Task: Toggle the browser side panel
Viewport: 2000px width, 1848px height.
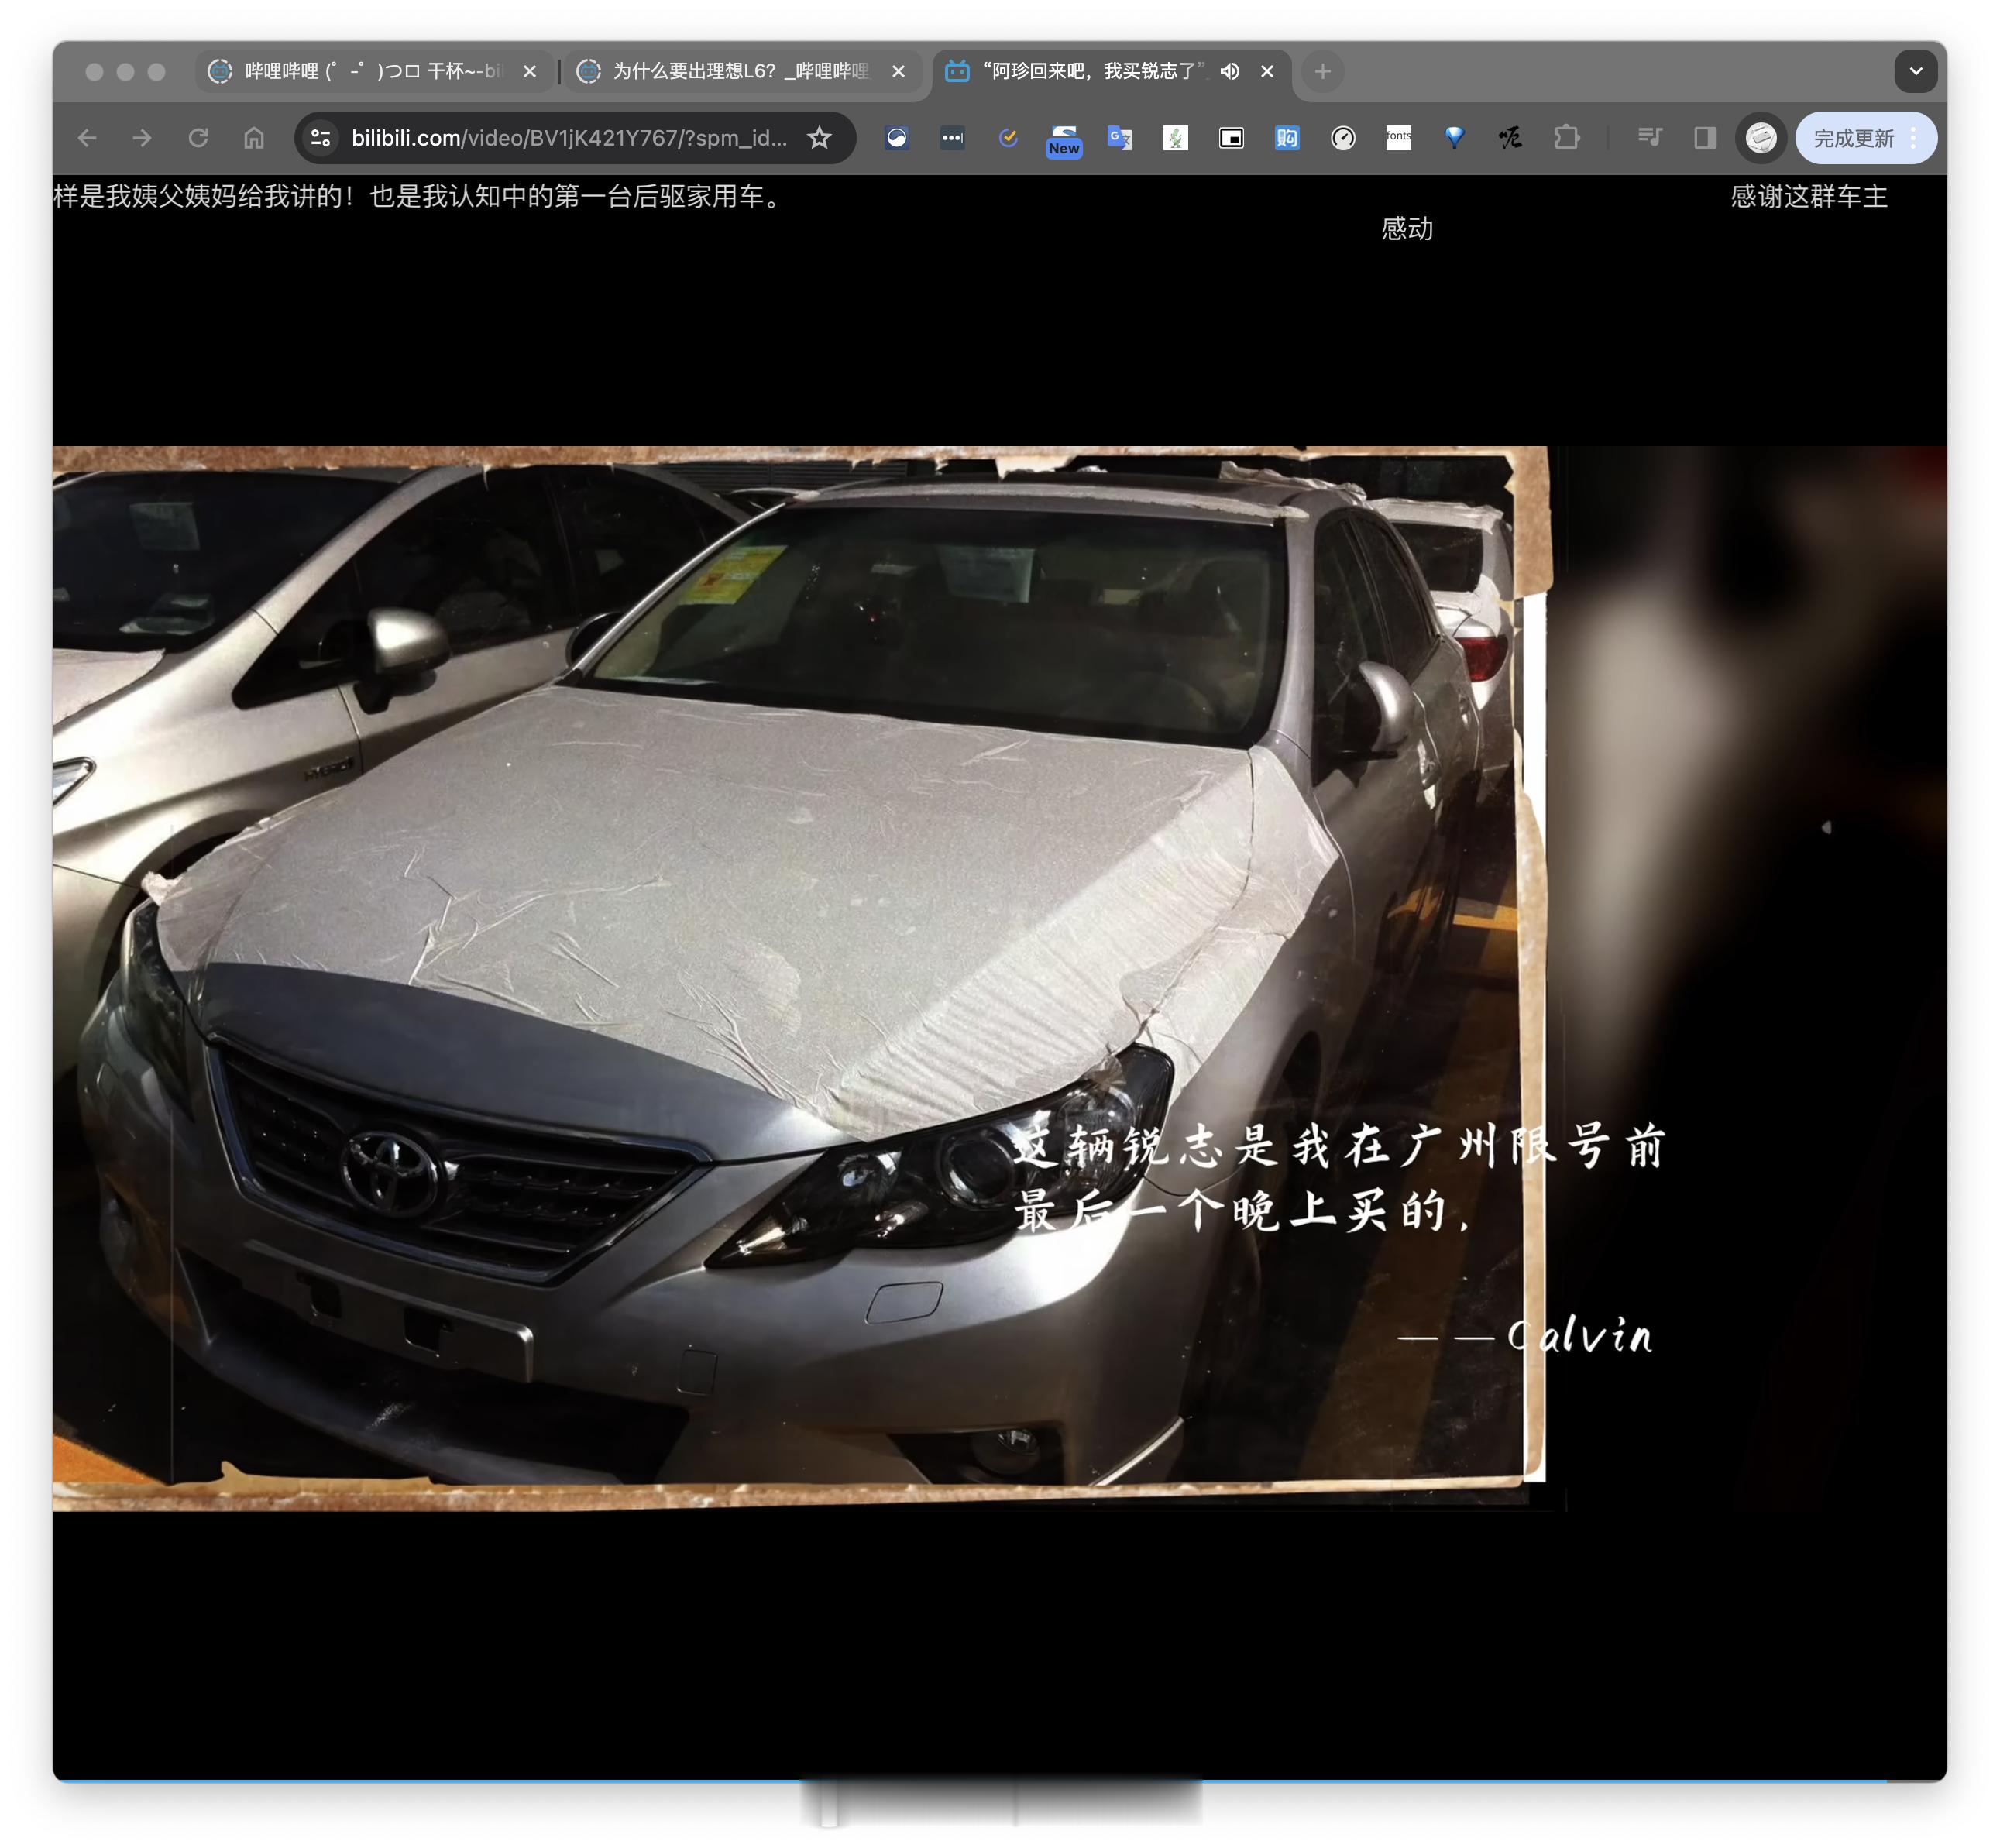Action: [1704, 138]
